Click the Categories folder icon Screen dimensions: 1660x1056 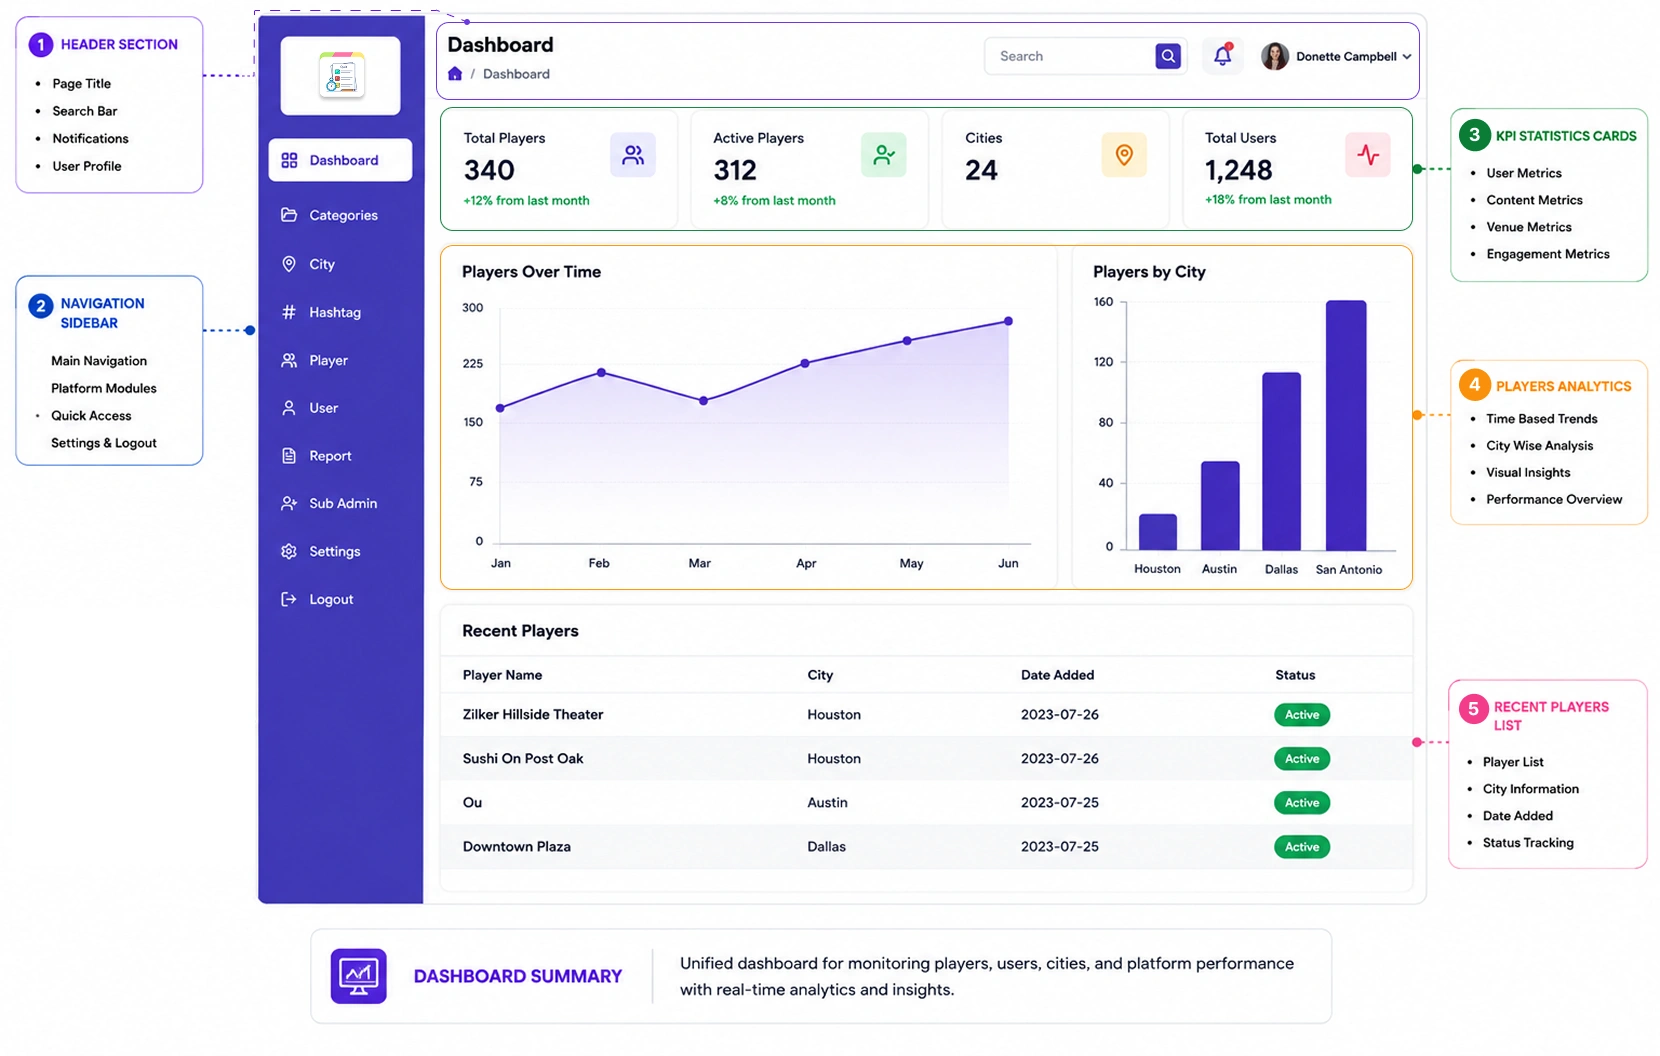pyautogui.click(x=289, y=215)
